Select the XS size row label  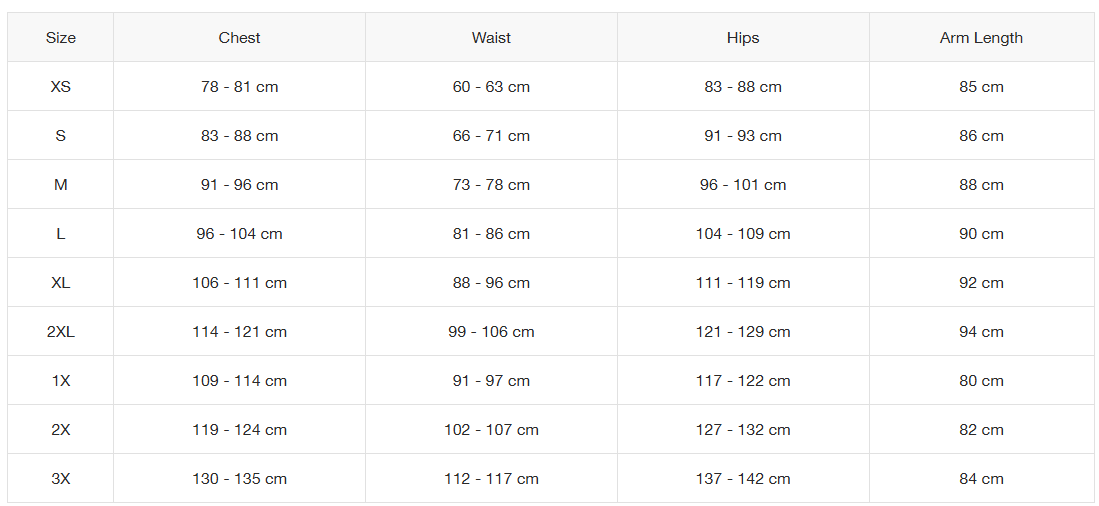pyautogui.click(x=60, y=87)
